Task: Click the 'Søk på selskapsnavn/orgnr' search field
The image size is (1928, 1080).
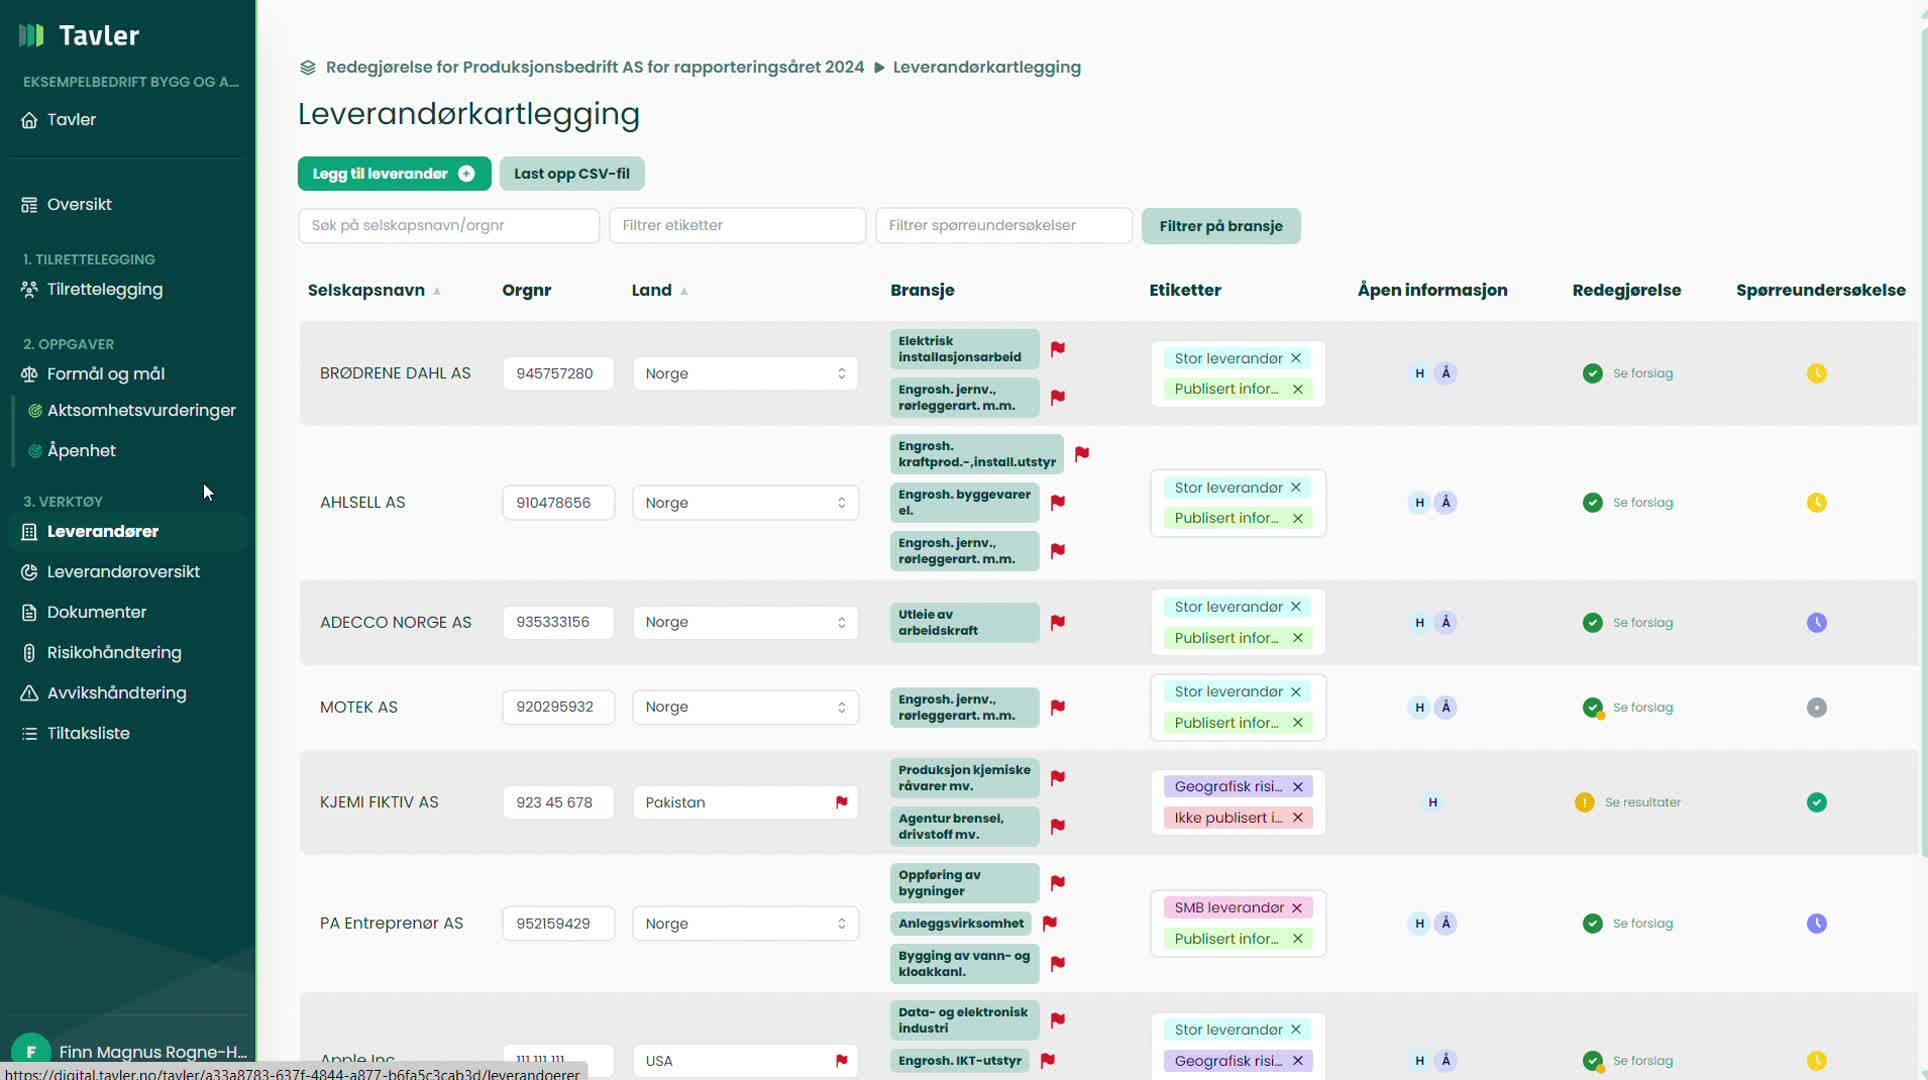Action: (x=448, y=225)
